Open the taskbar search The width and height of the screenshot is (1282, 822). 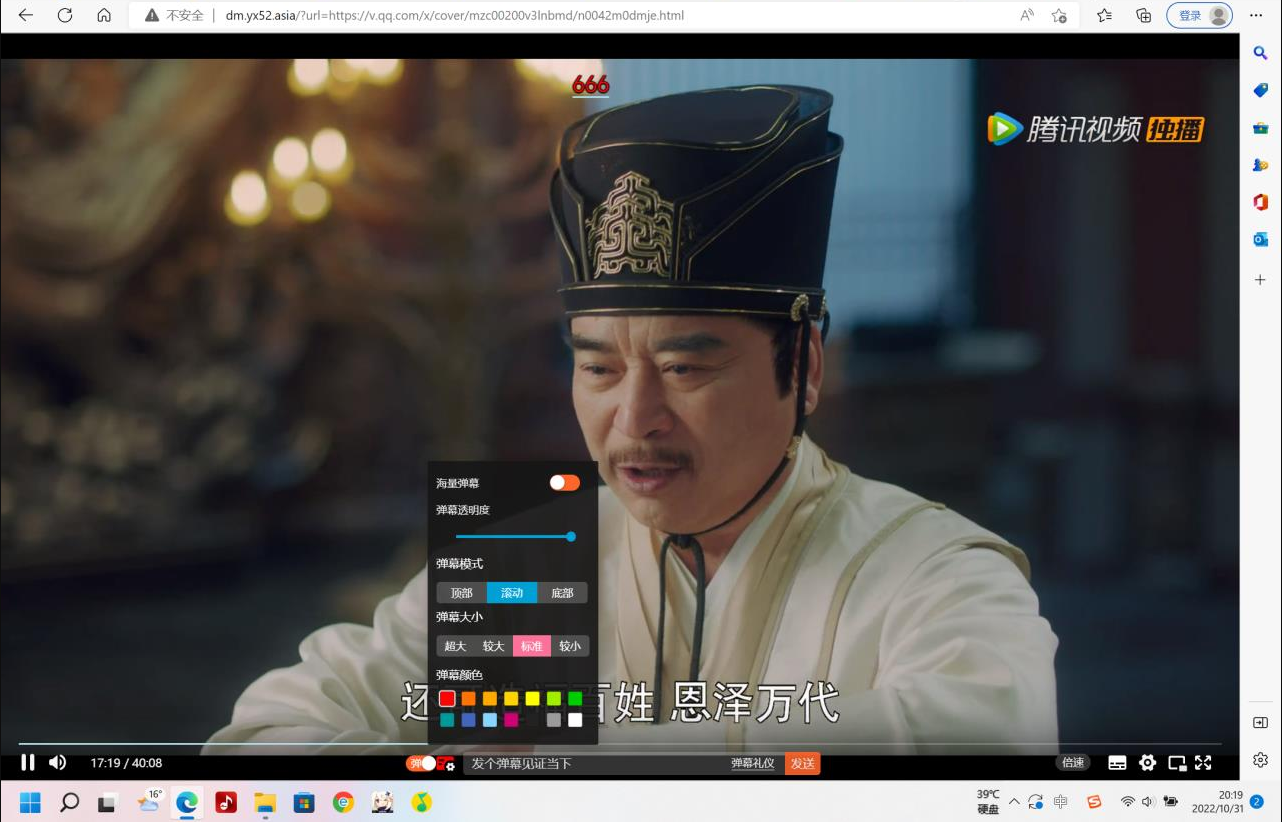tap(69, 802)
